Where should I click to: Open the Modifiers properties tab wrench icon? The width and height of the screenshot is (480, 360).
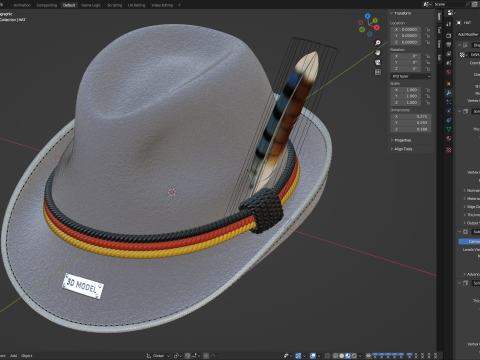coord(449,93)
